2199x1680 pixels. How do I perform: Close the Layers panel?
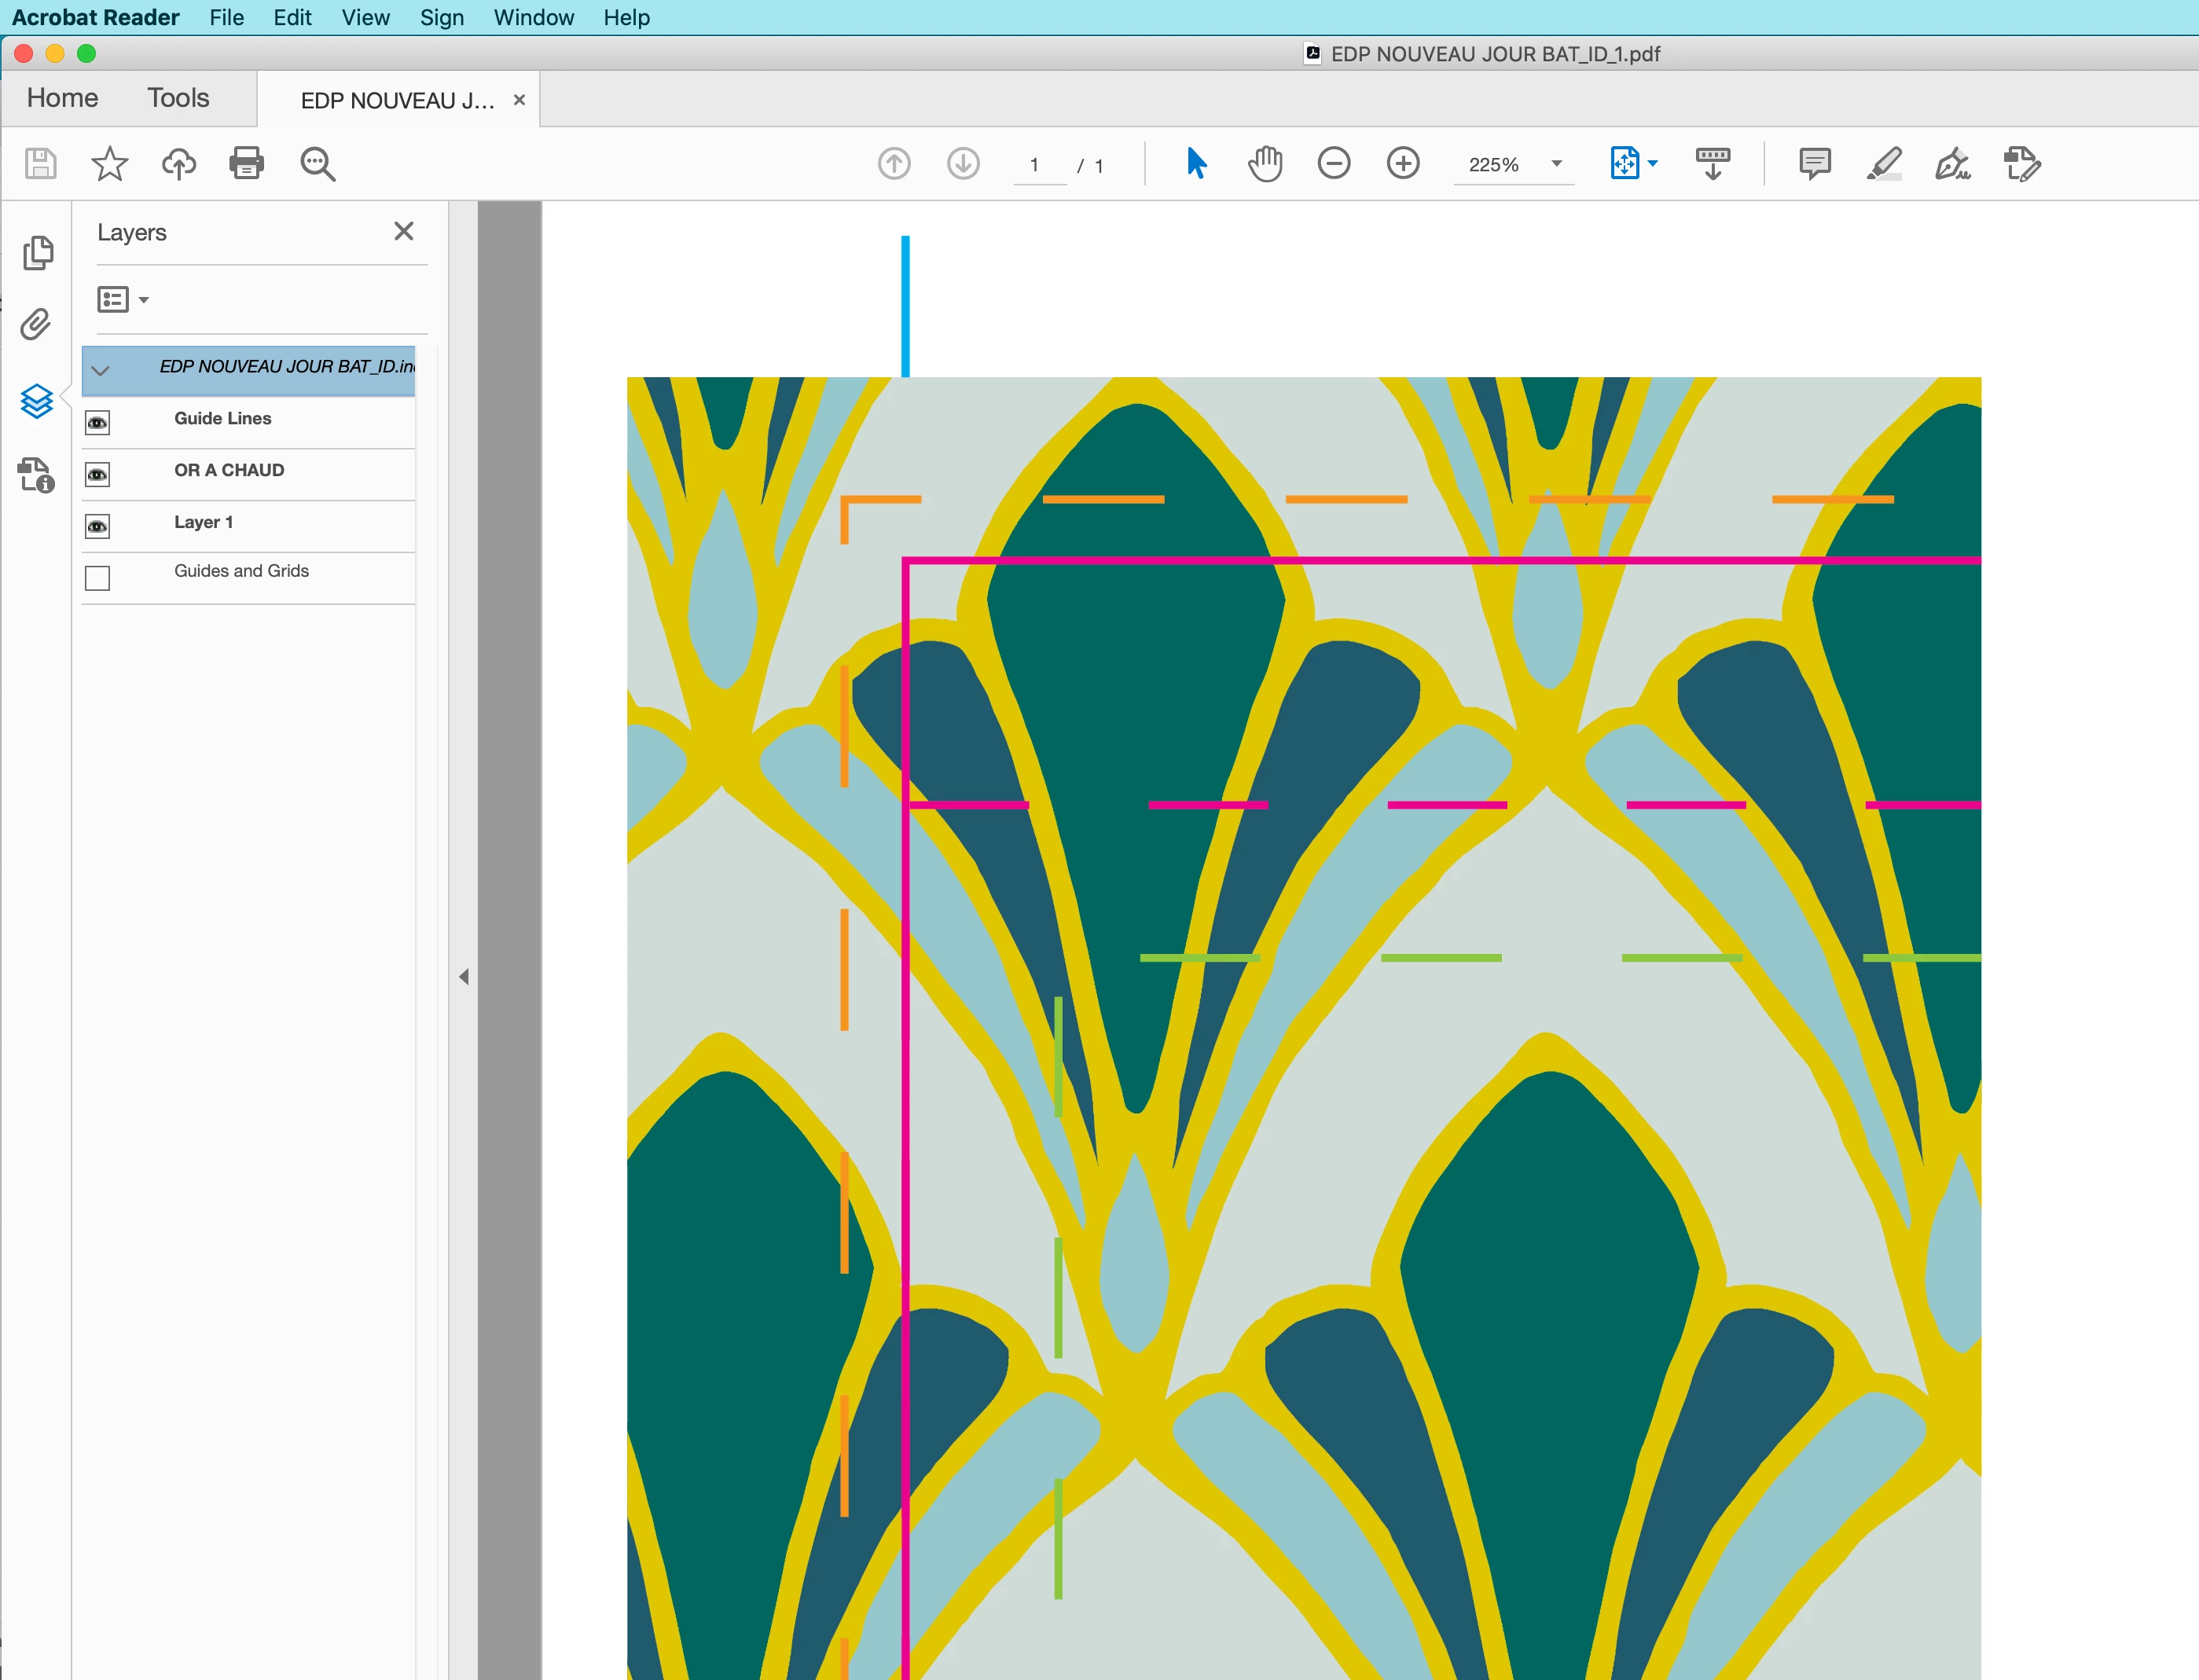(x=404, y=231)
